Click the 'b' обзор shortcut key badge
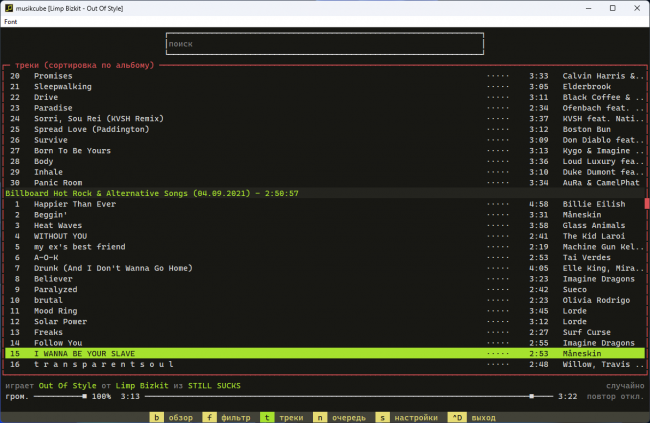 click(156, 417)
